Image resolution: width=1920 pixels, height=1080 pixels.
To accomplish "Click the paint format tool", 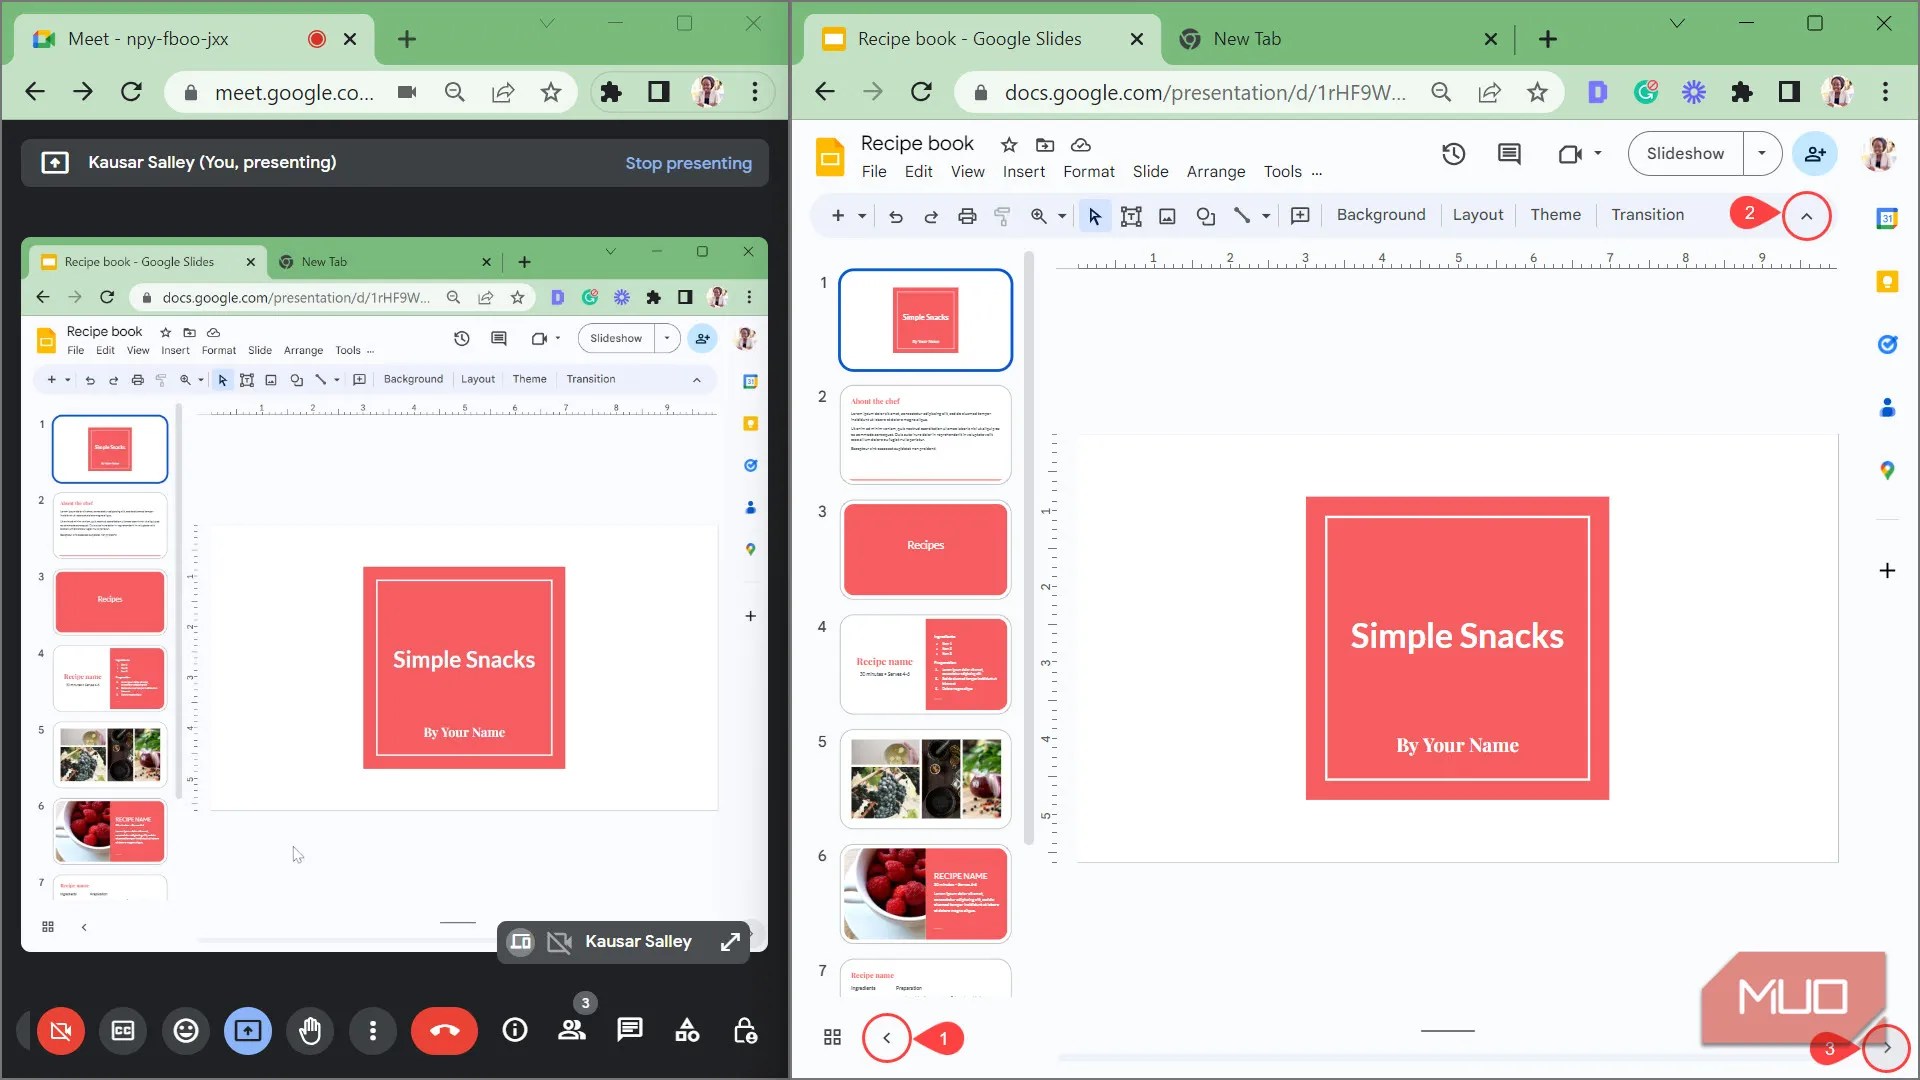I will [x=1001, y=215].
